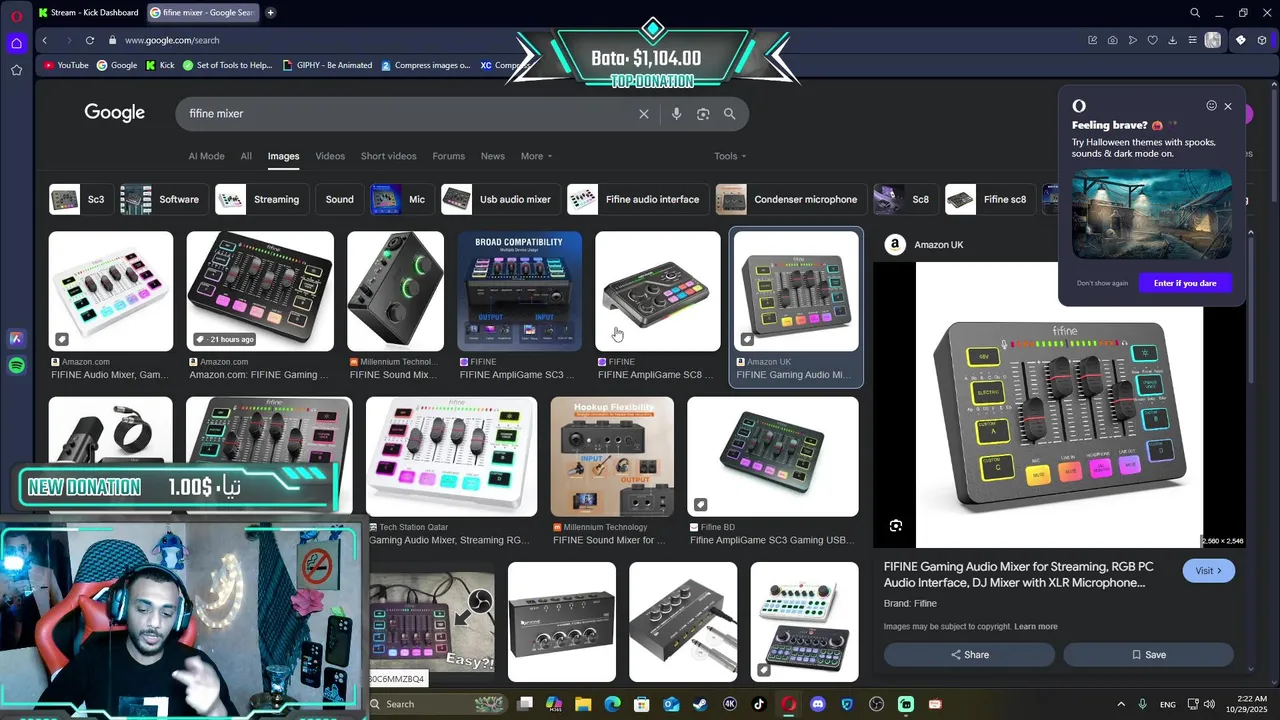
Task: Open Opera sidebar bookmarks star icon
Action: (16, 70)
